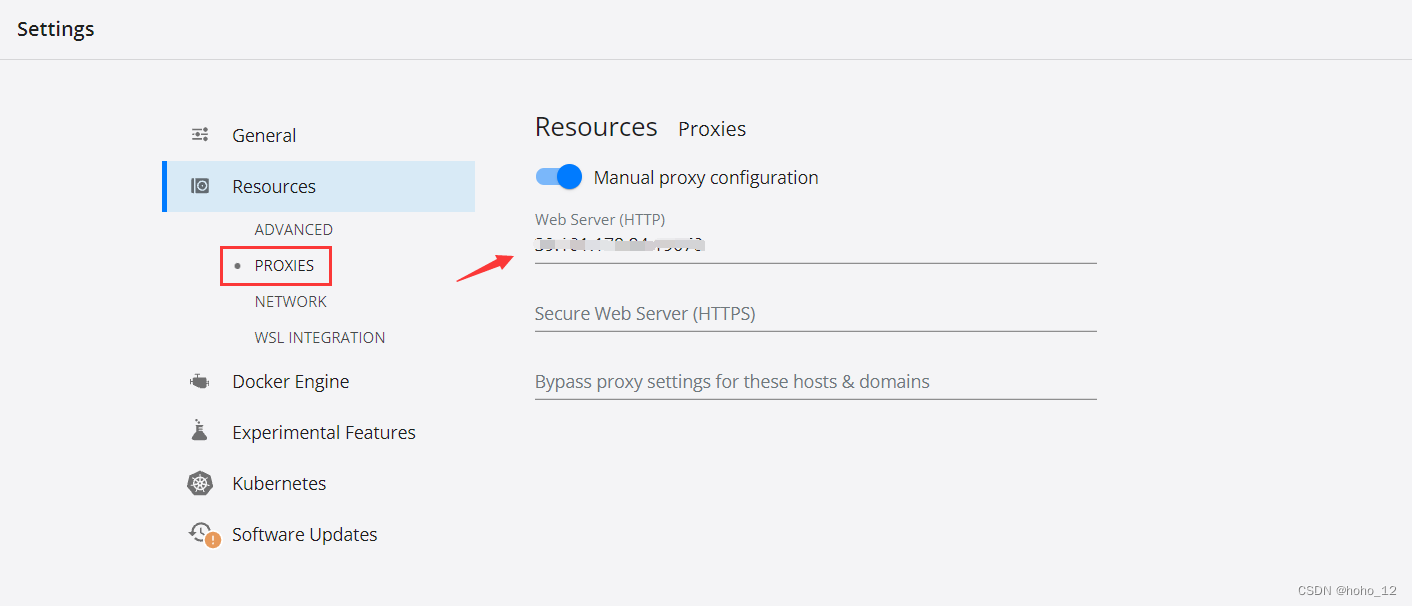Click the Docker Engine whale icon
Viewport: 1412px width, 606px height.
200,382
